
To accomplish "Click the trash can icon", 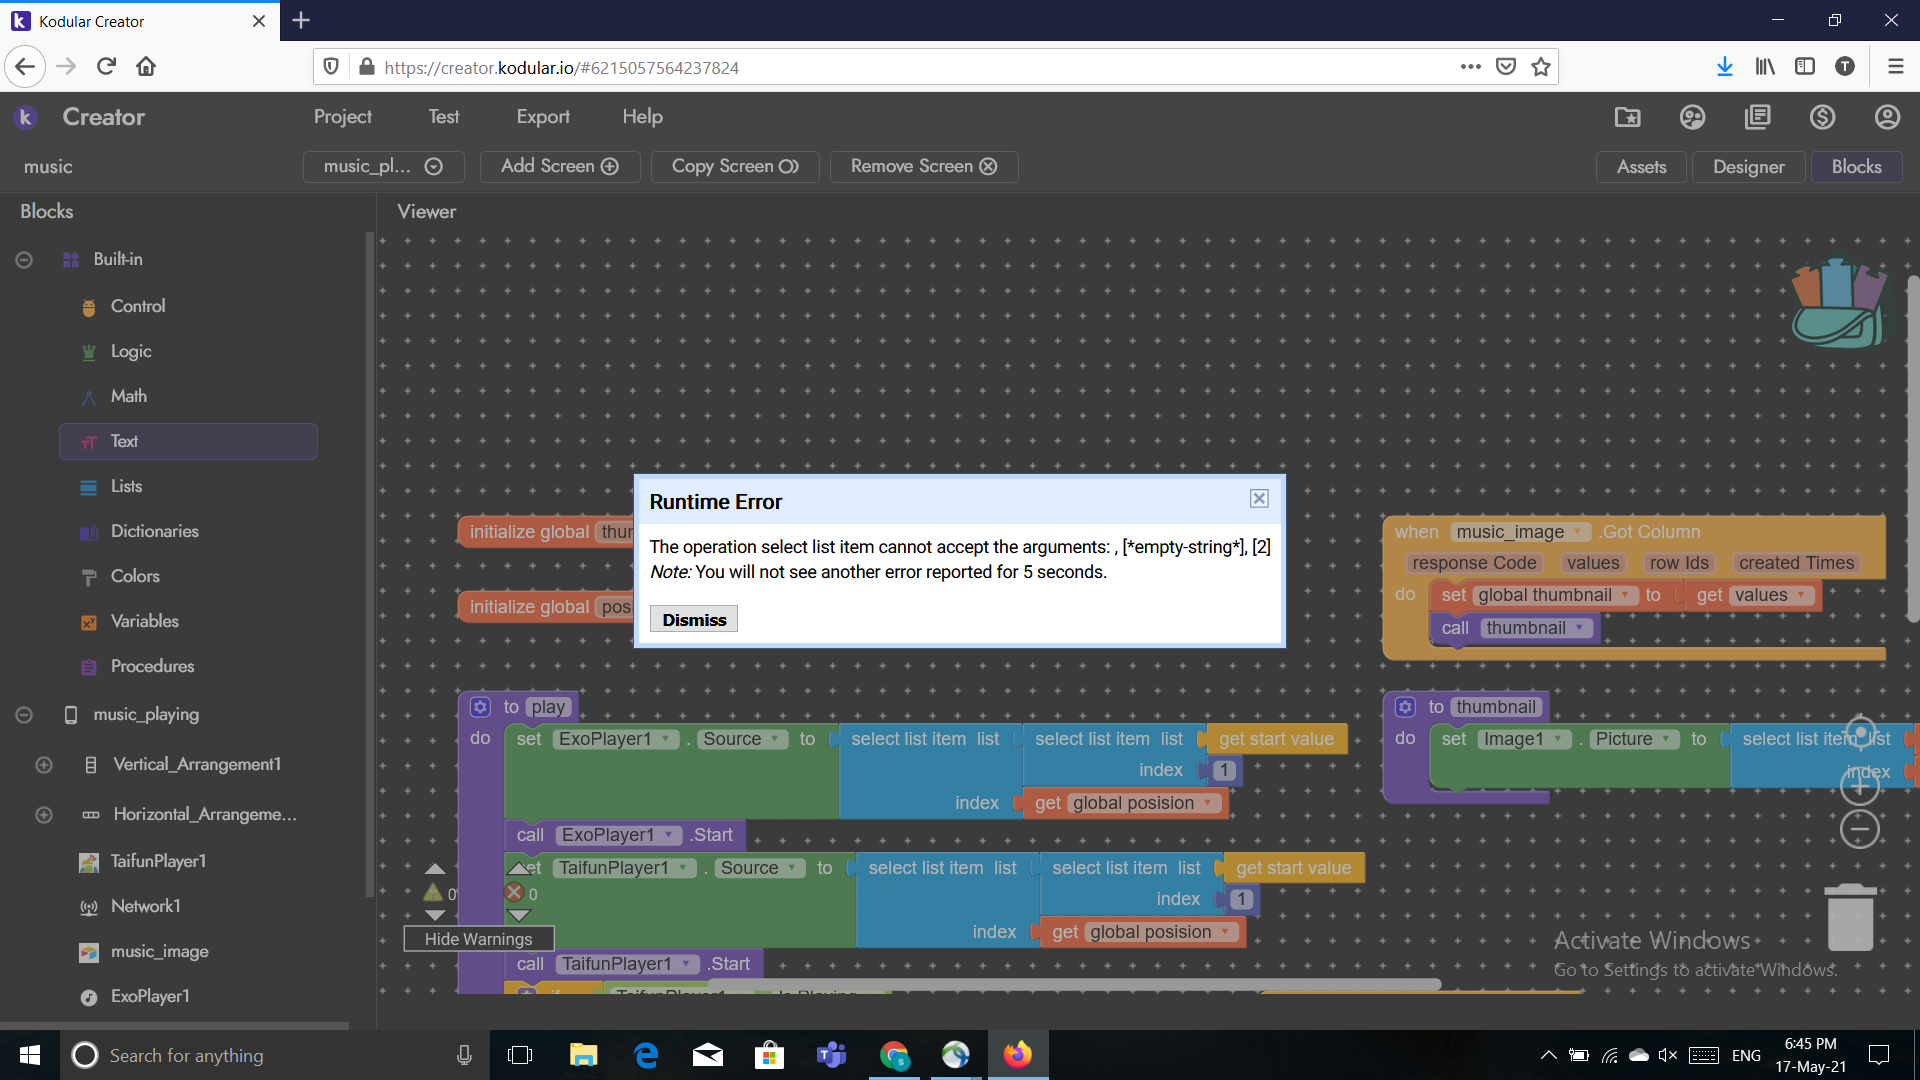I will pos(1850,918).
